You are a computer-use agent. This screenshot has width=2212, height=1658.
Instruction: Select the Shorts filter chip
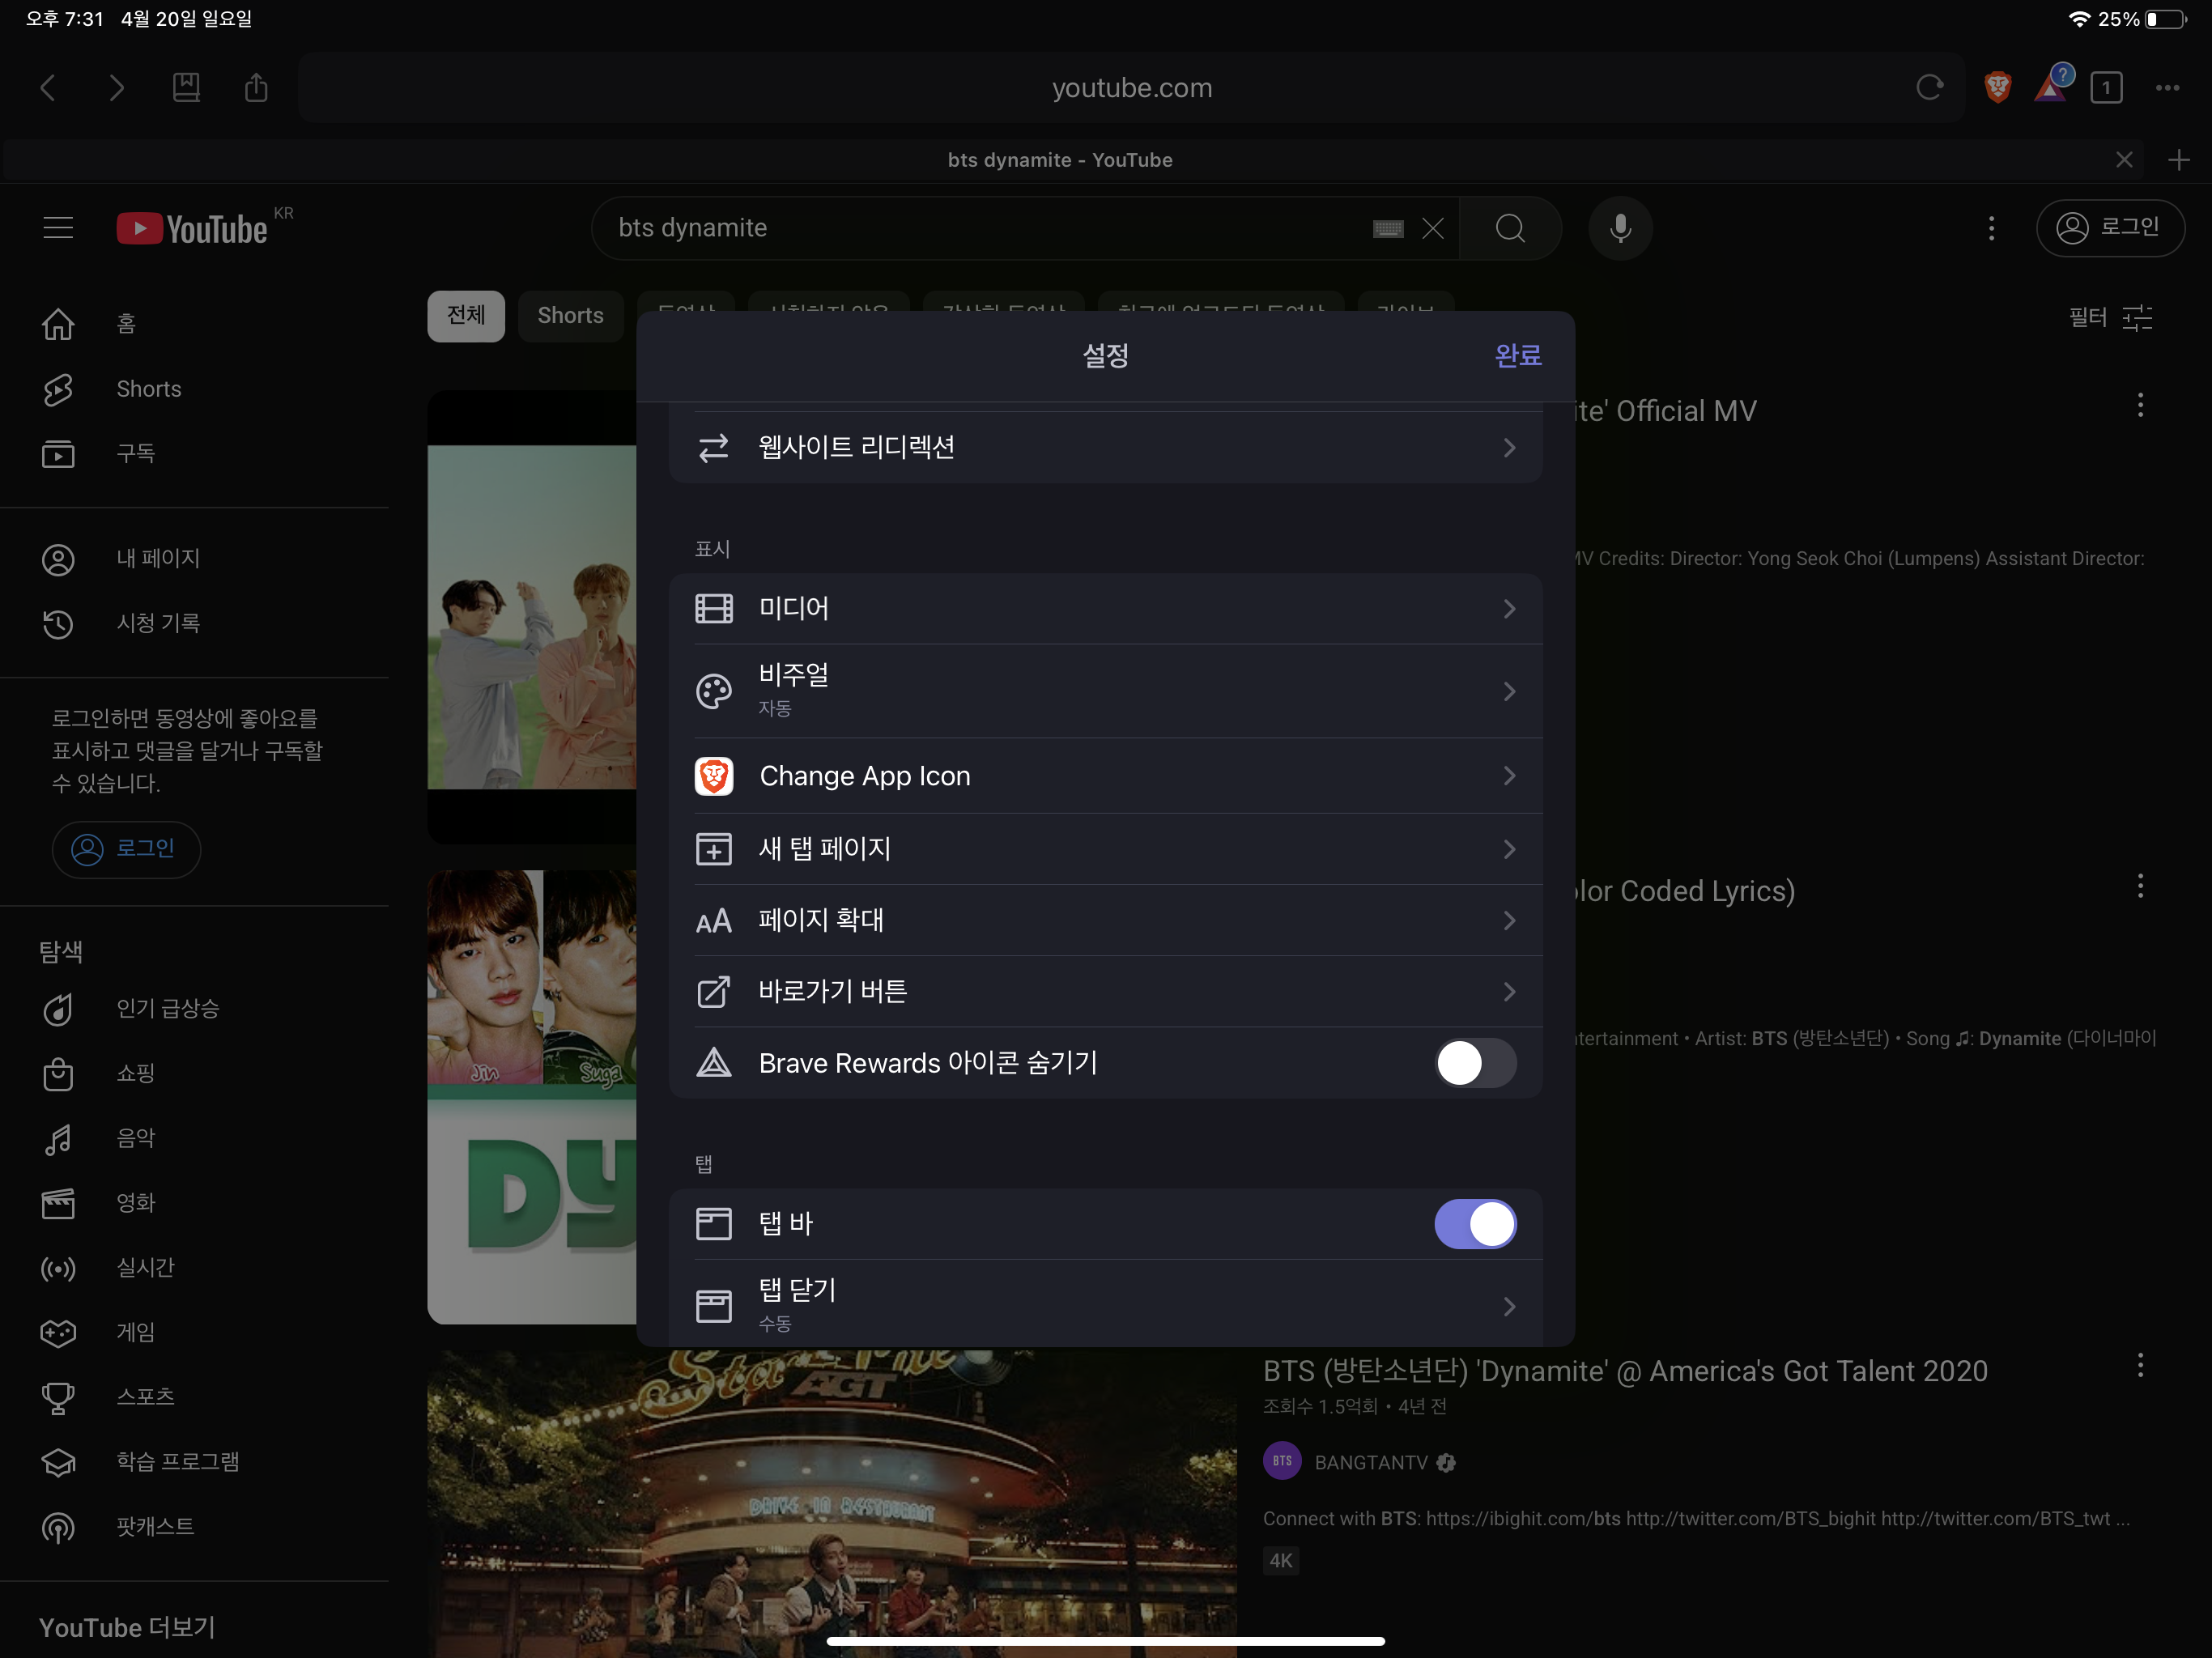click(x=570, y=316)
